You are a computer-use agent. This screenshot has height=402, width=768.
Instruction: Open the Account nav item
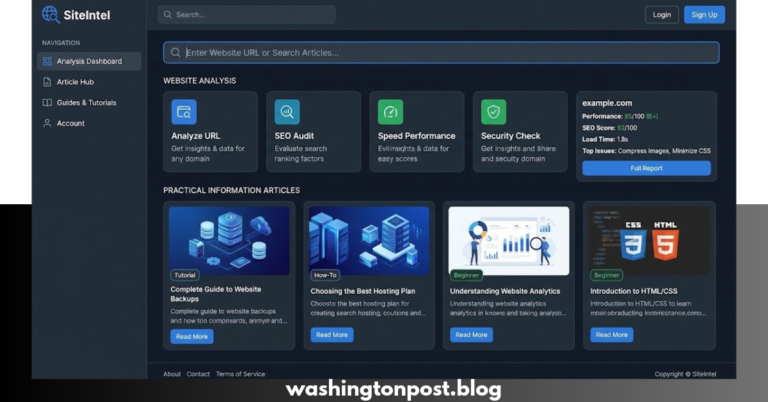click(89, 123)
